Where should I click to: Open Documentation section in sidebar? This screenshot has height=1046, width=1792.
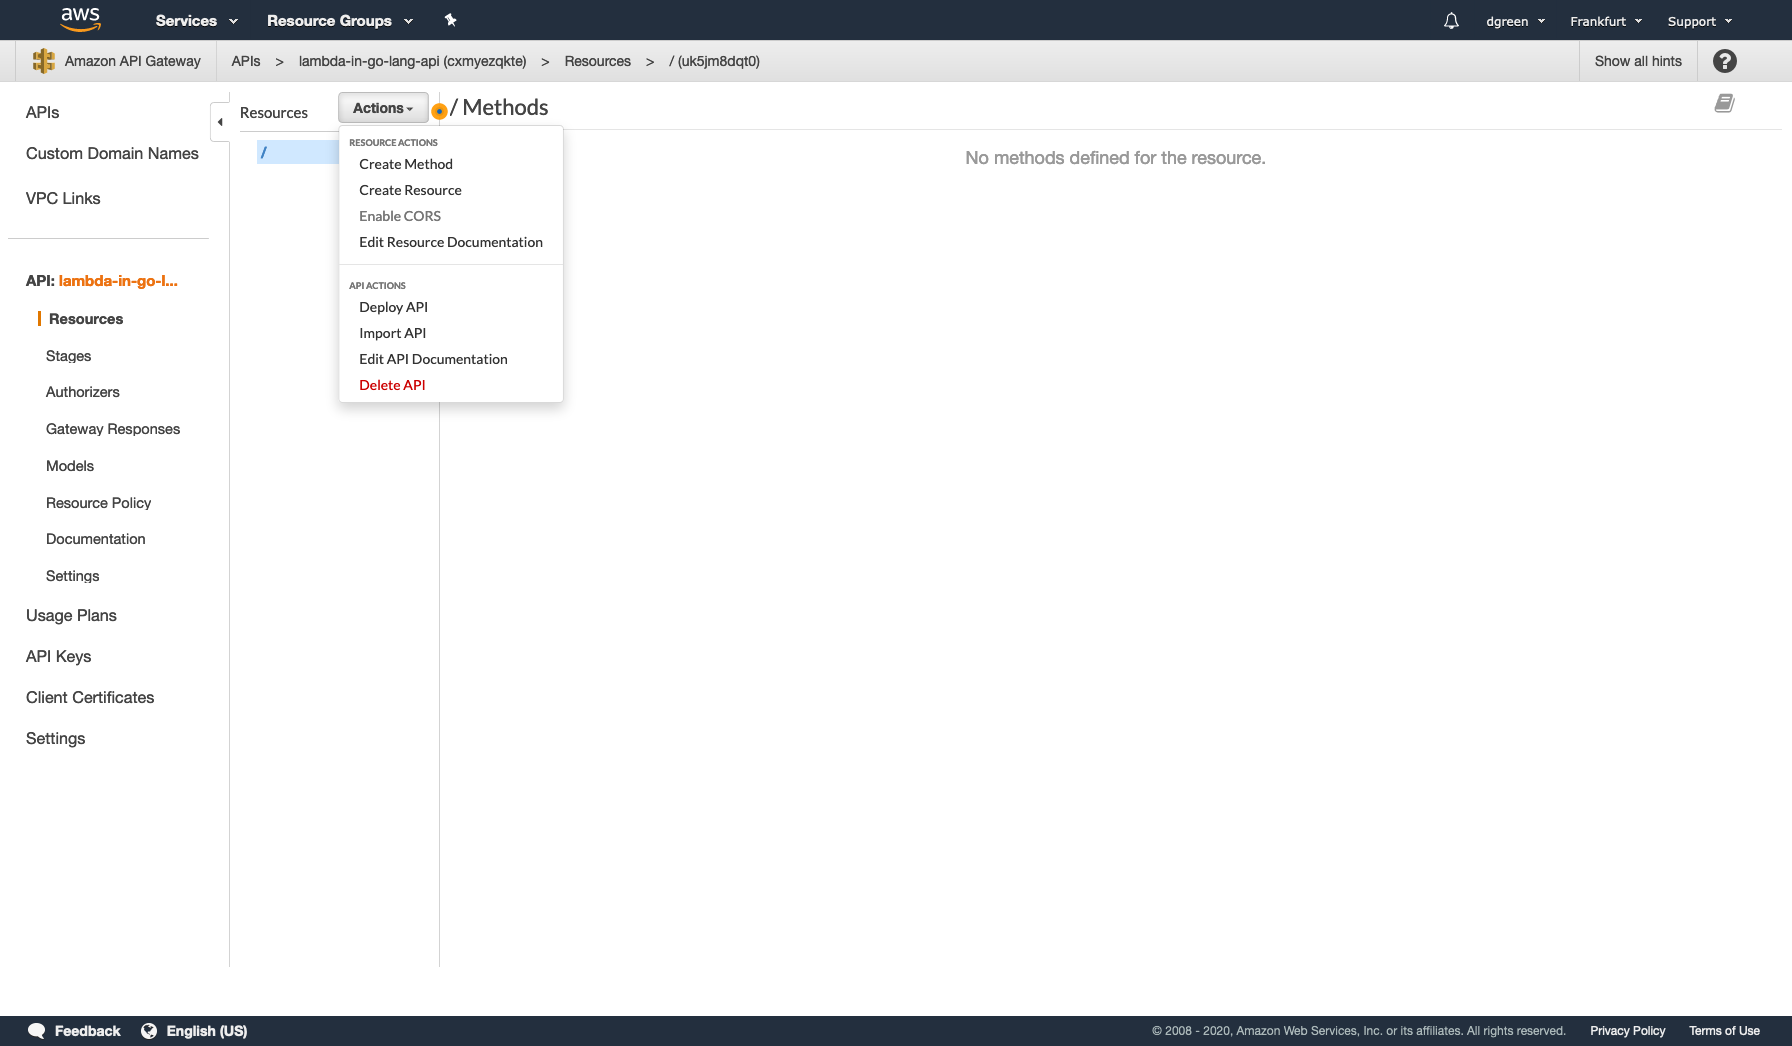[x=96, y=539]
